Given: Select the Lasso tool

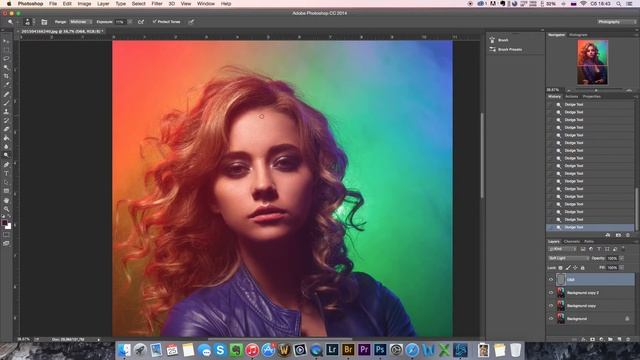Looking at the screenshot, I should (x=6, y=58).
